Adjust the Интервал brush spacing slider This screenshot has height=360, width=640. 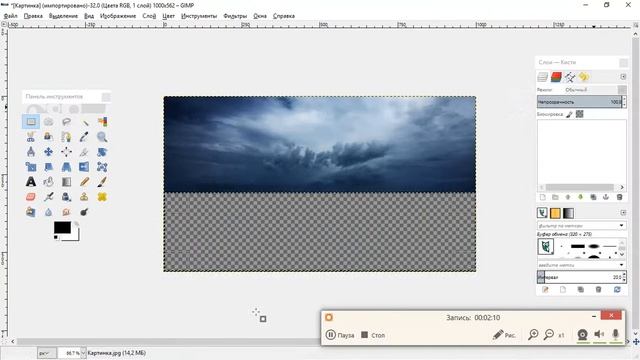pos(579,277)
